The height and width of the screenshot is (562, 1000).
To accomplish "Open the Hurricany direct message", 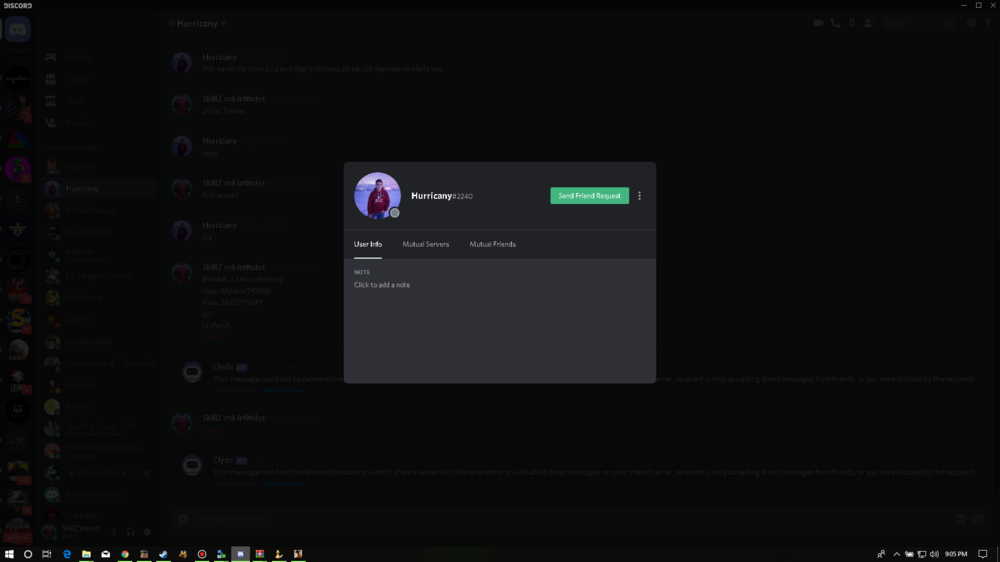I will pyautogui.click(x=98, y=188).
